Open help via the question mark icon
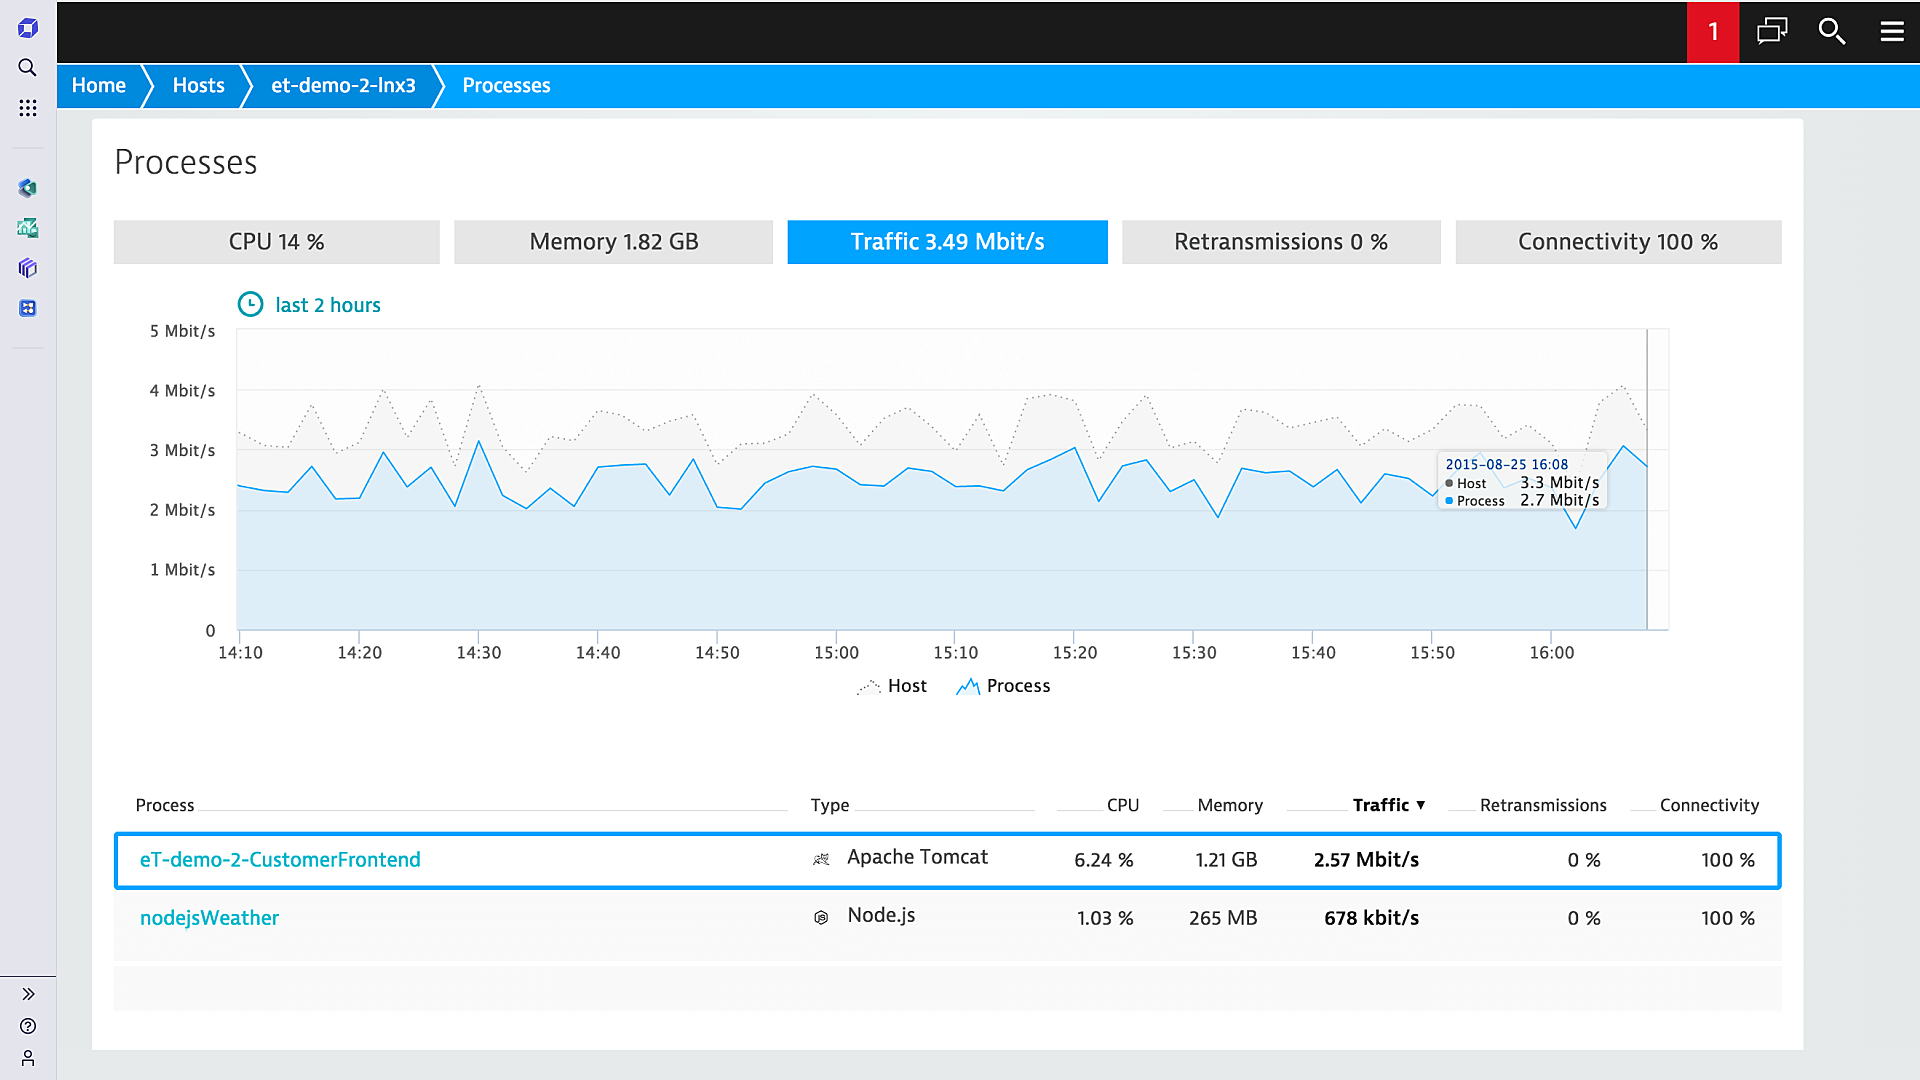Viewport: 1920px width, 1080px height. [x=27, y=1026]
